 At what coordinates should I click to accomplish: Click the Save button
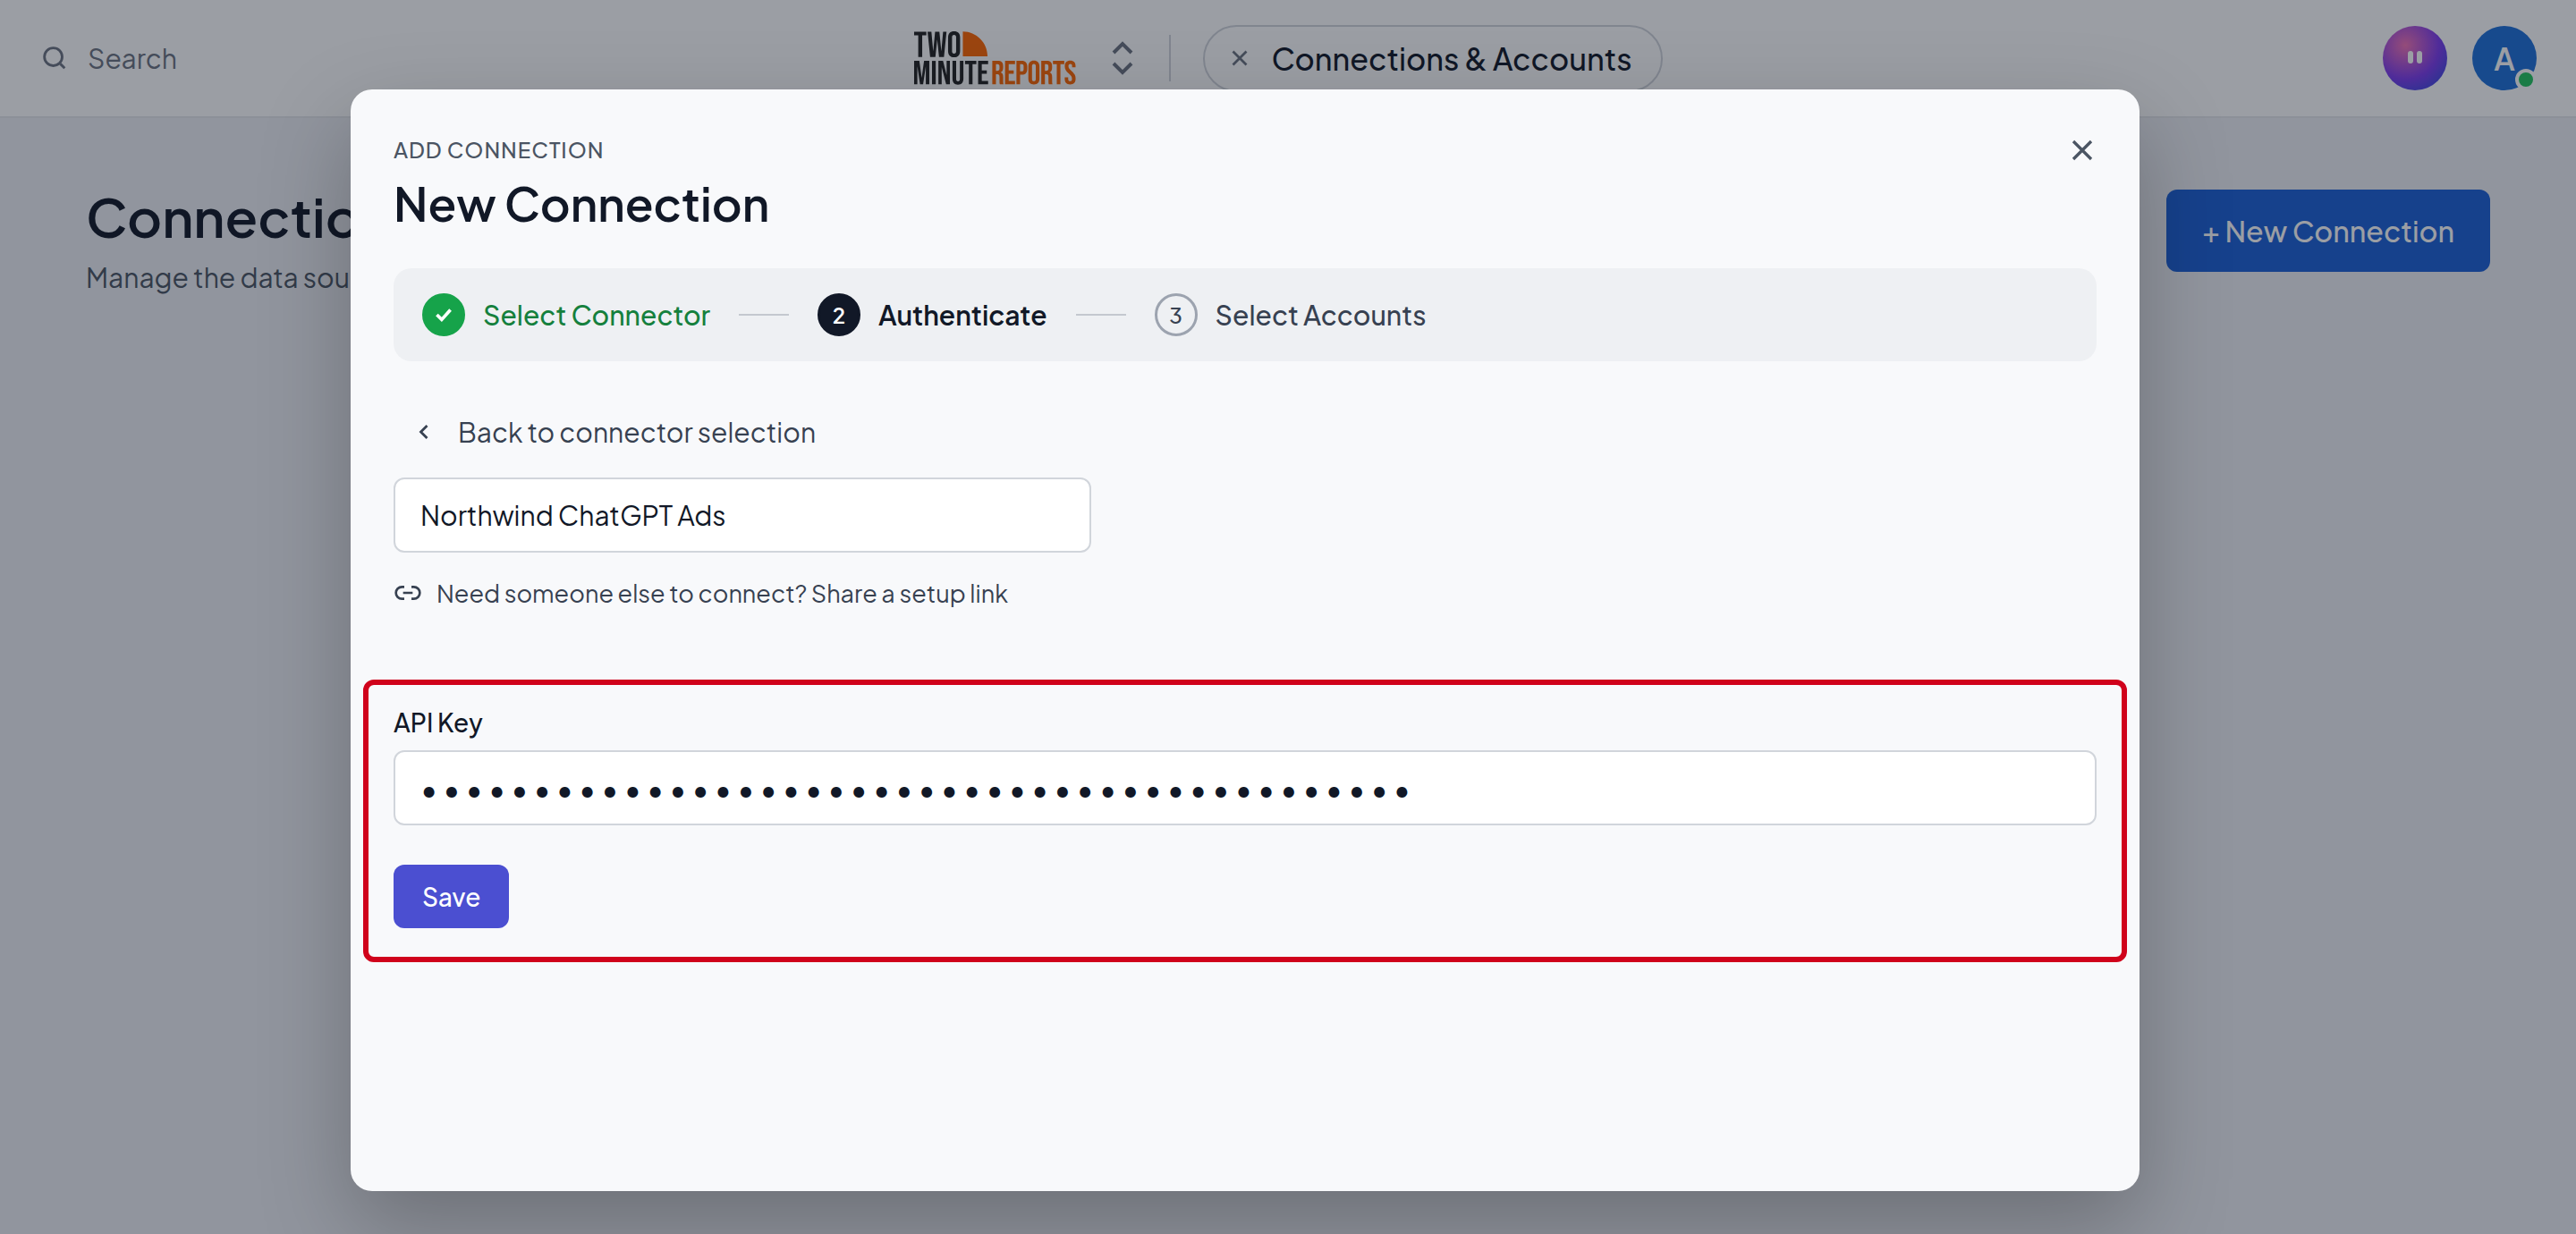451,896
